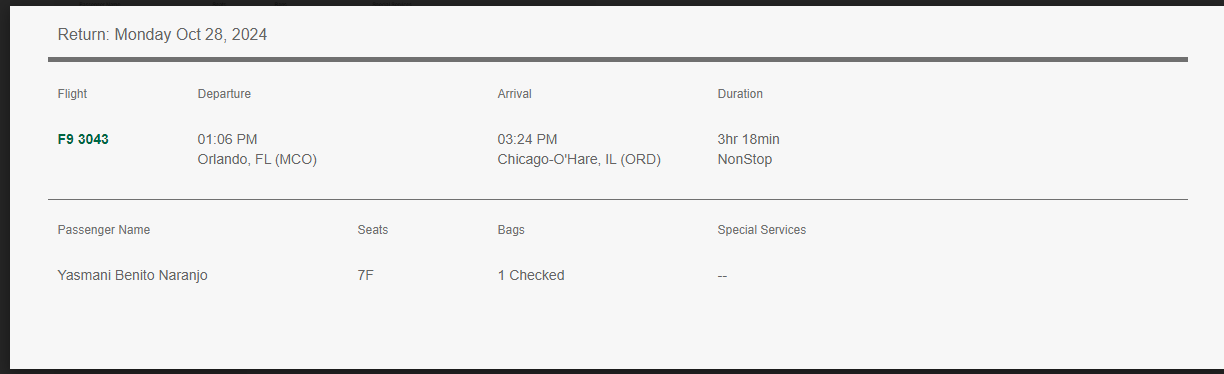Select the Departure column header
Image resolution: width=1224 pixels, height=374 pixels.
pos(224,94)
